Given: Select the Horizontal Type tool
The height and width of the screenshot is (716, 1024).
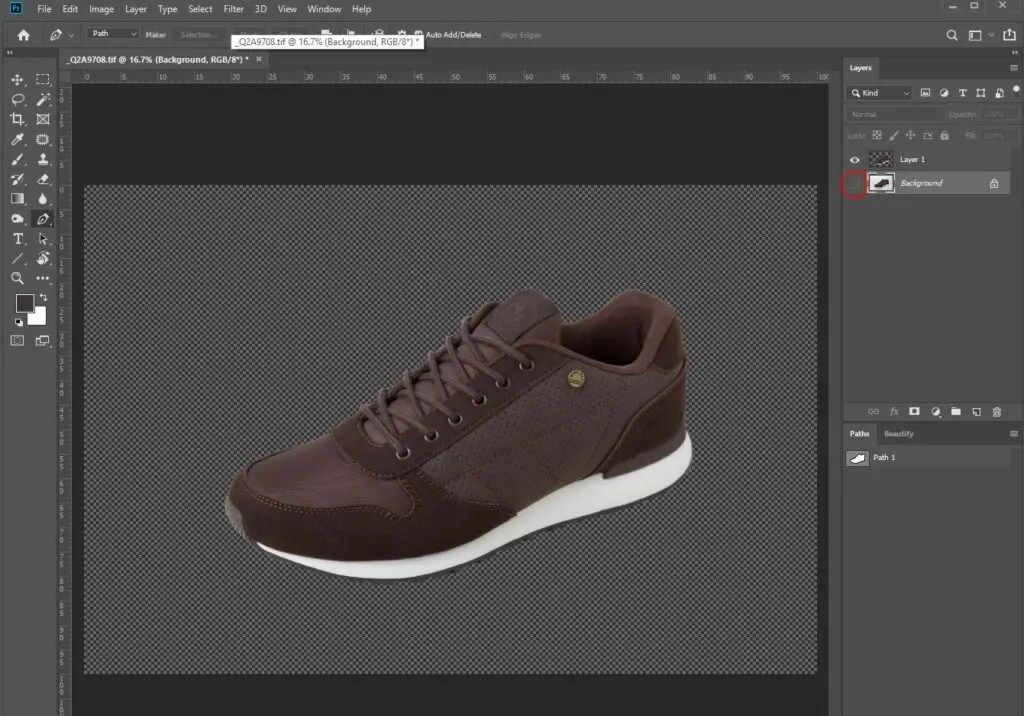Looking at the screenshot, I should 18,238.
